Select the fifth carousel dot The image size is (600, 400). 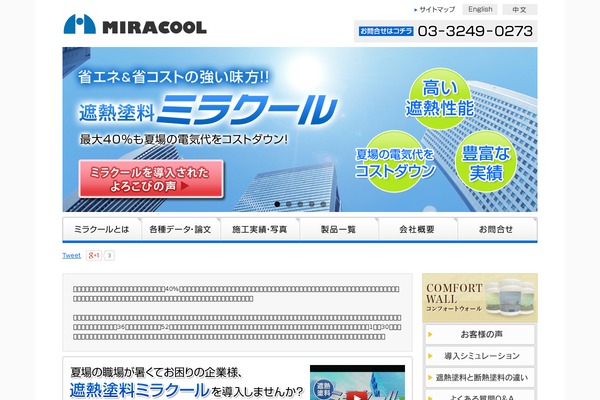point(323,204)
